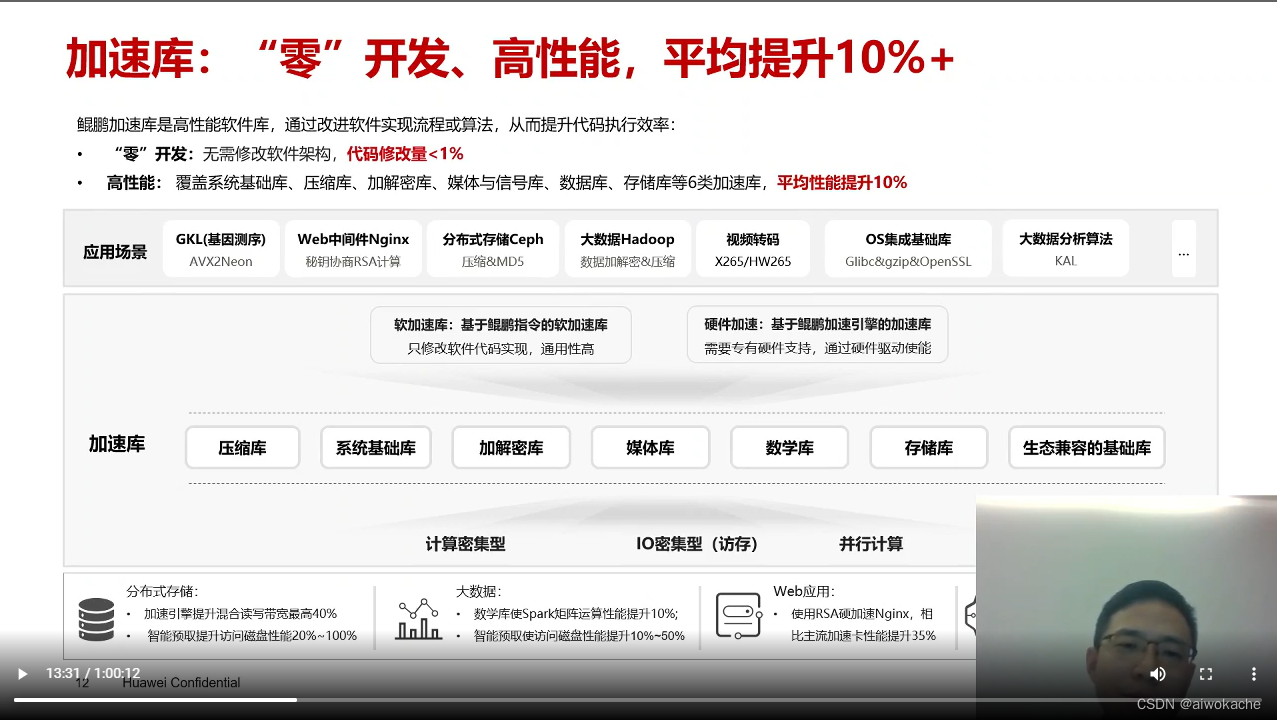Viewport: 1277px width, 720px height.
Task: Mute the video volume
Action: [x=1158, y=674]
